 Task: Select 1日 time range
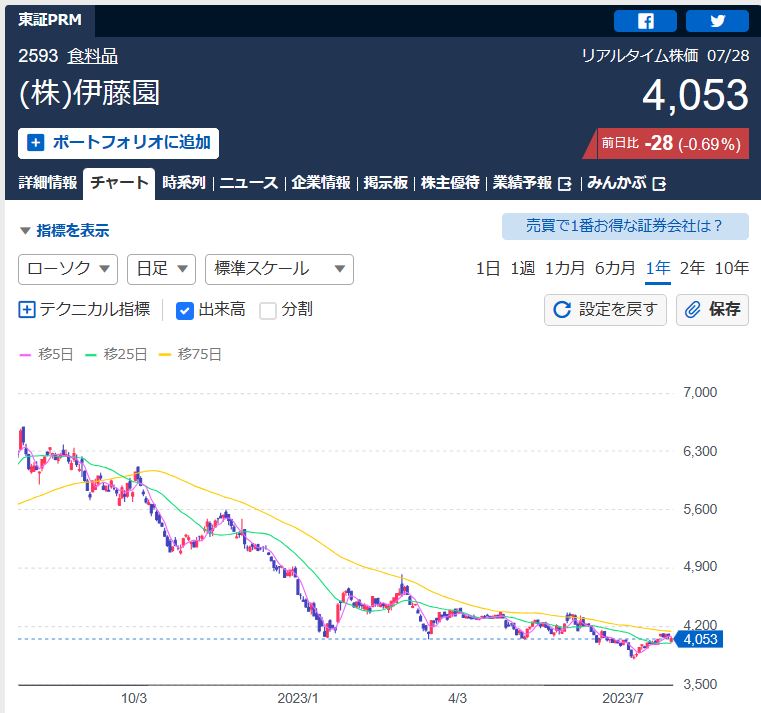point(488,268)
